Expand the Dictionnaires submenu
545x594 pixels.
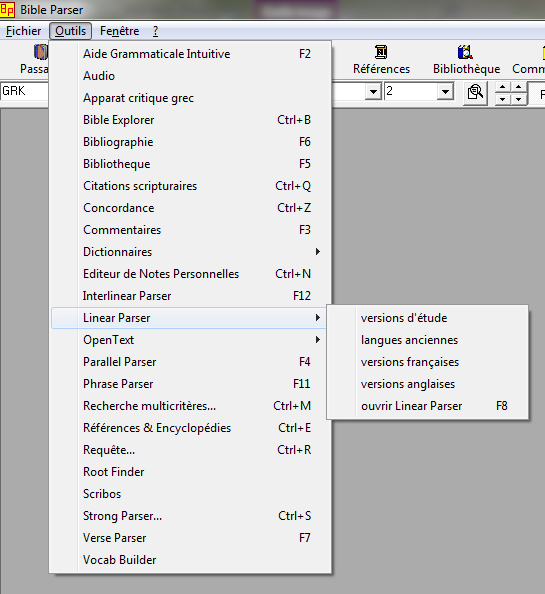191,252
